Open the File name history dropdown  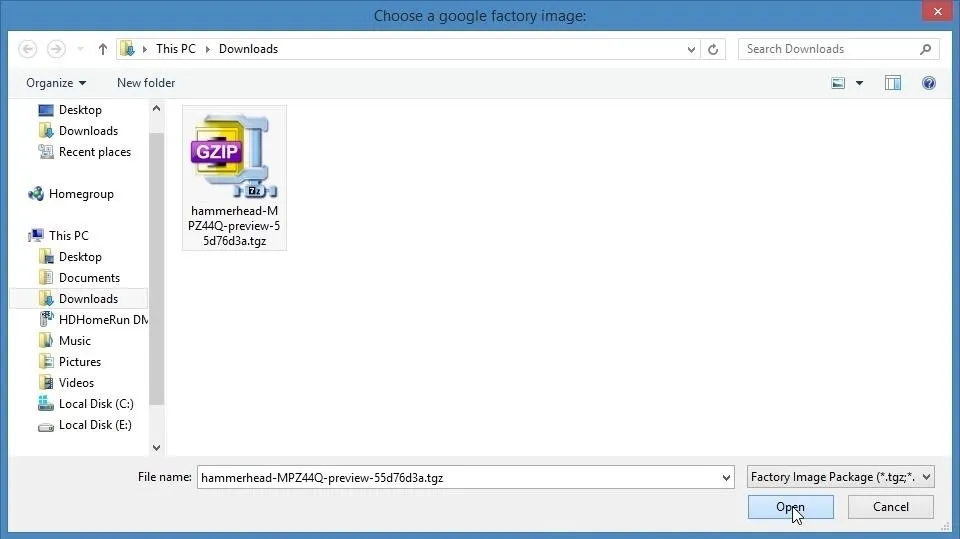[726, 478]
